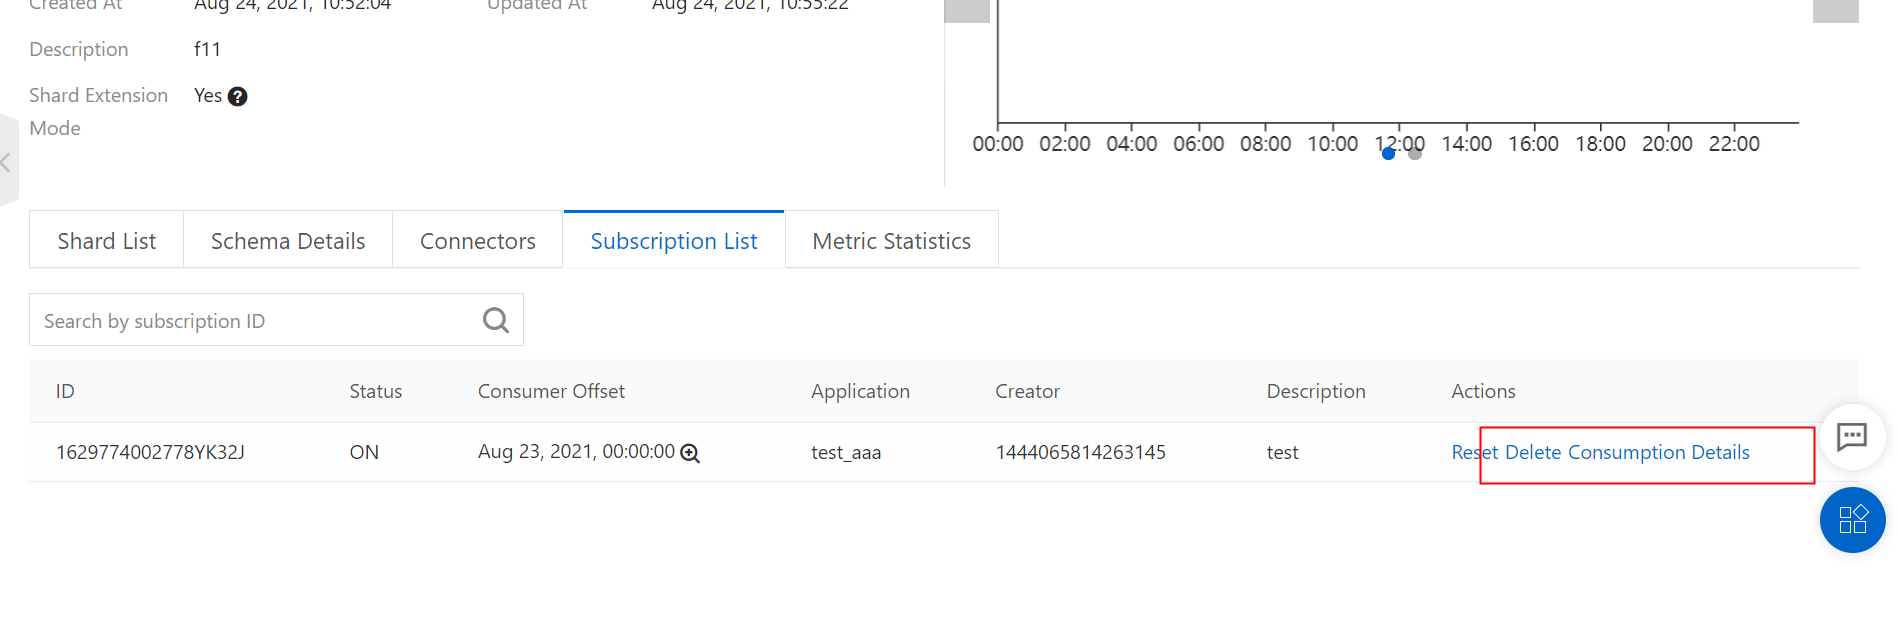The image size is (1898, 643).
Task: Open Consumption Details for the subscription
Action: (x=1658, y=452)
